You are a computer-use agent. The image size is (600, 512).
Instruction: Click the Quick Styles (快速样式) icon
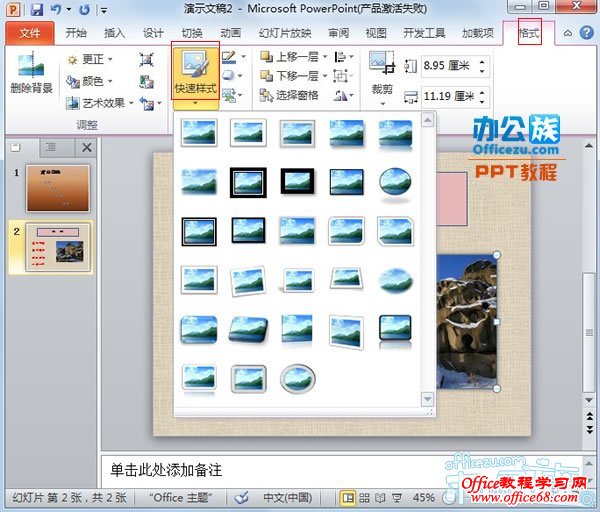tap(195, 65)
